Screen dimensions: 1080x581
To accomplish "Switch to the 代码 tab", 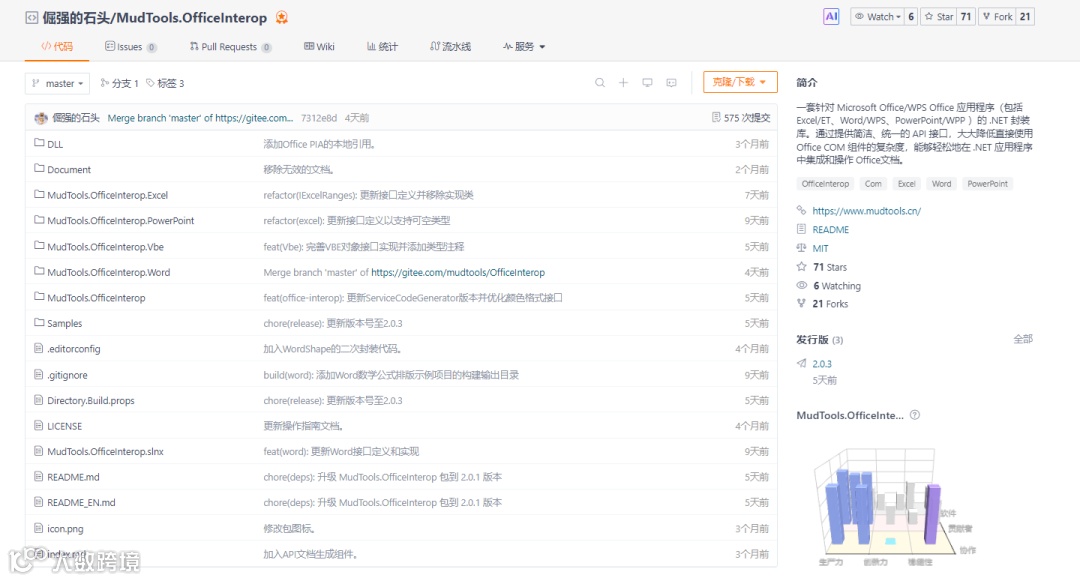I will pos(57,47).
